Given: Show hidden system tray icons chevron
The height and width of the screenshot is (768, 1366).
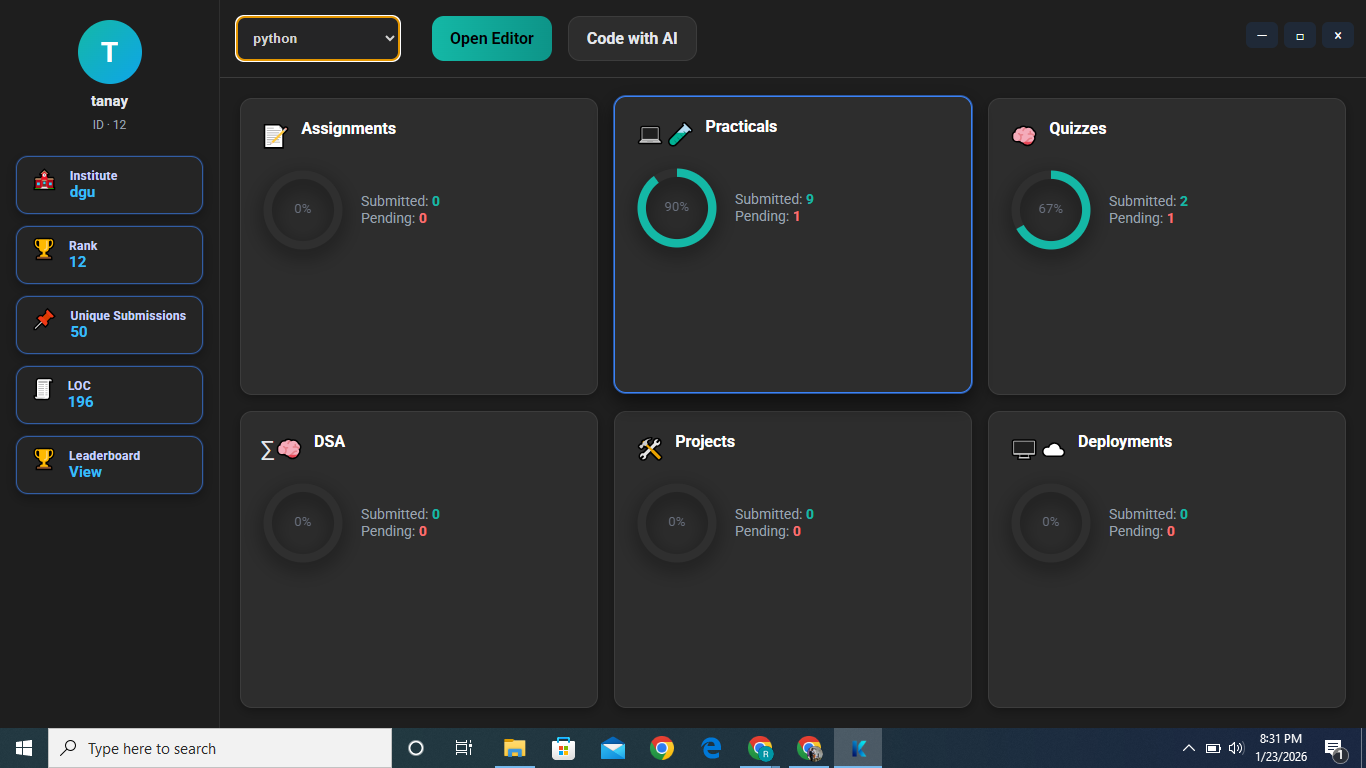Looking at the screenshot, I should [1189, 748].
